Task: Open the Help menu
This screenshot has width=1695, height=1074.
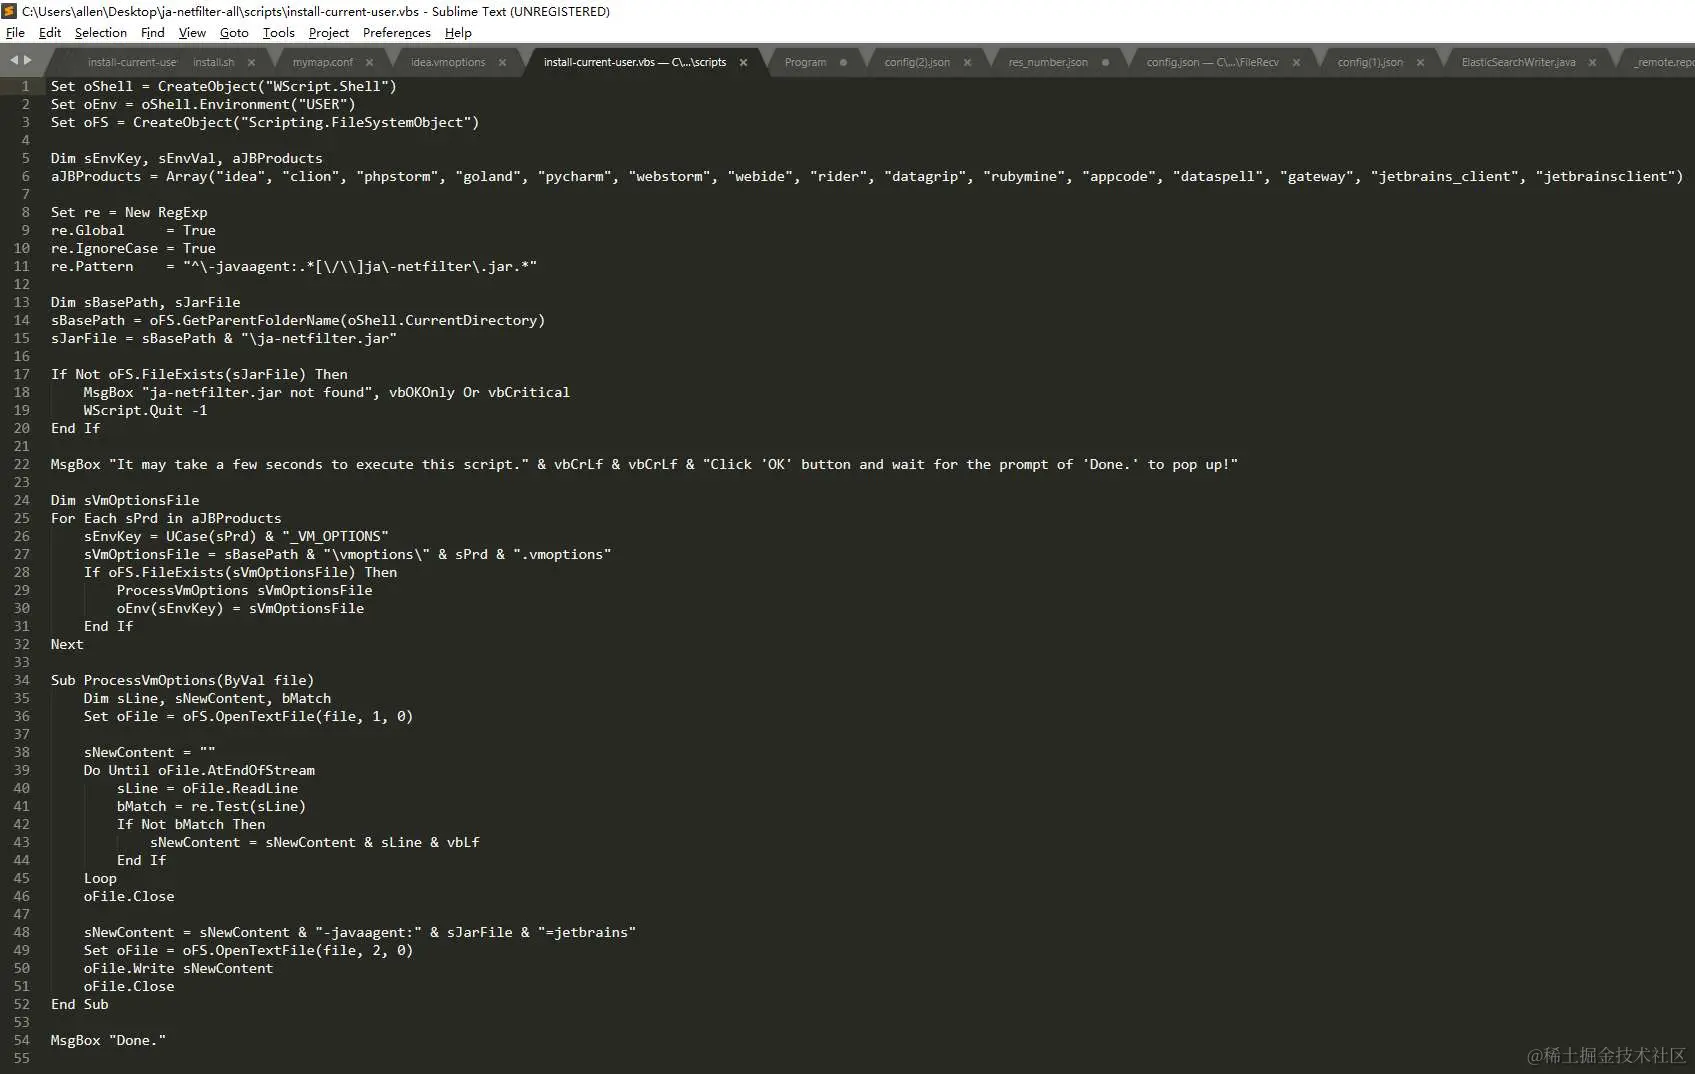Action: tap(458, 33)
